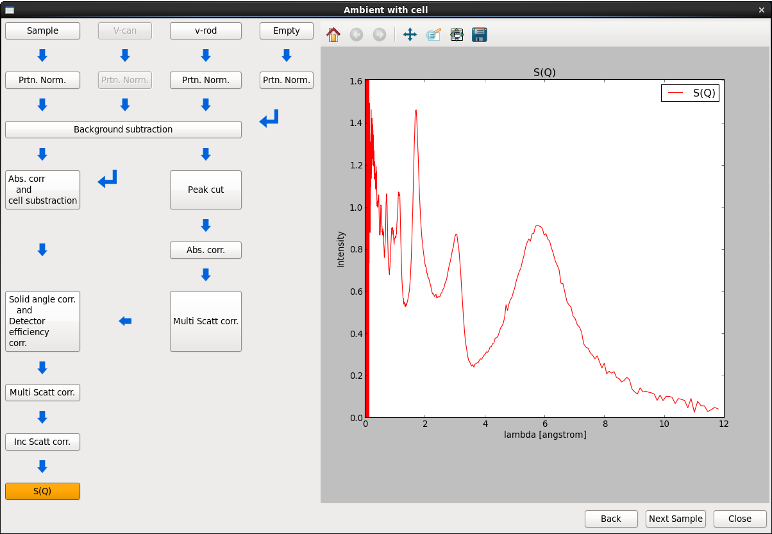Click the S(Q) legend in plot
The height and width of the screenshot is (534, 772).
[x=690, y=93]
